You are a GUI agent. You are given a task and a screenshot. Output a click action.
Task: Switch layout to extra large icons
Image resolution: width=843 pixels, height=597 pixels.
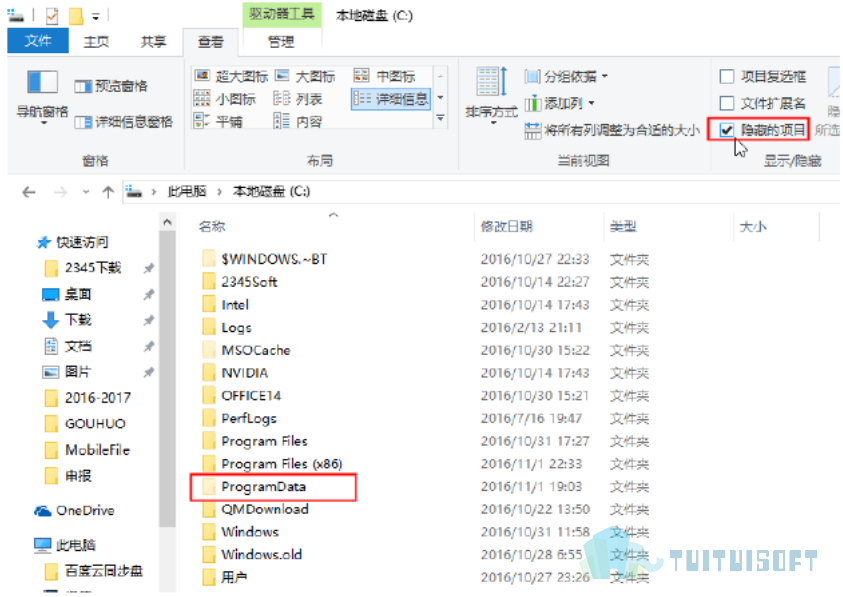tap(231, 76)
